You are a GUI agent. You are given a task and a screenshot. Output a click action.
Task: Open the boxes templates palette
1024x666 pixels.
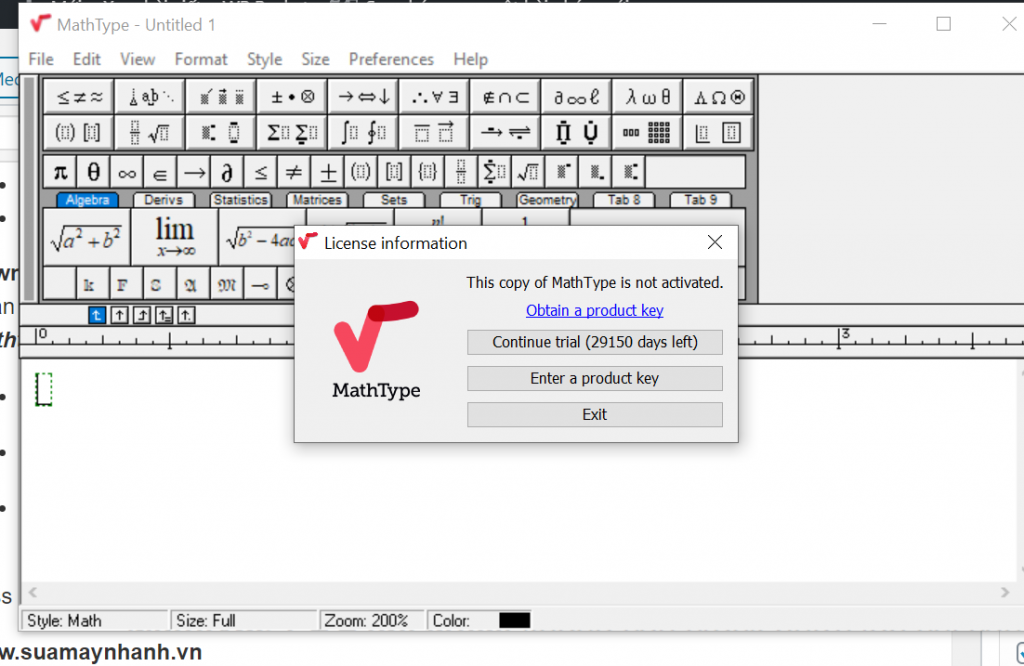[x=719, y=133]
